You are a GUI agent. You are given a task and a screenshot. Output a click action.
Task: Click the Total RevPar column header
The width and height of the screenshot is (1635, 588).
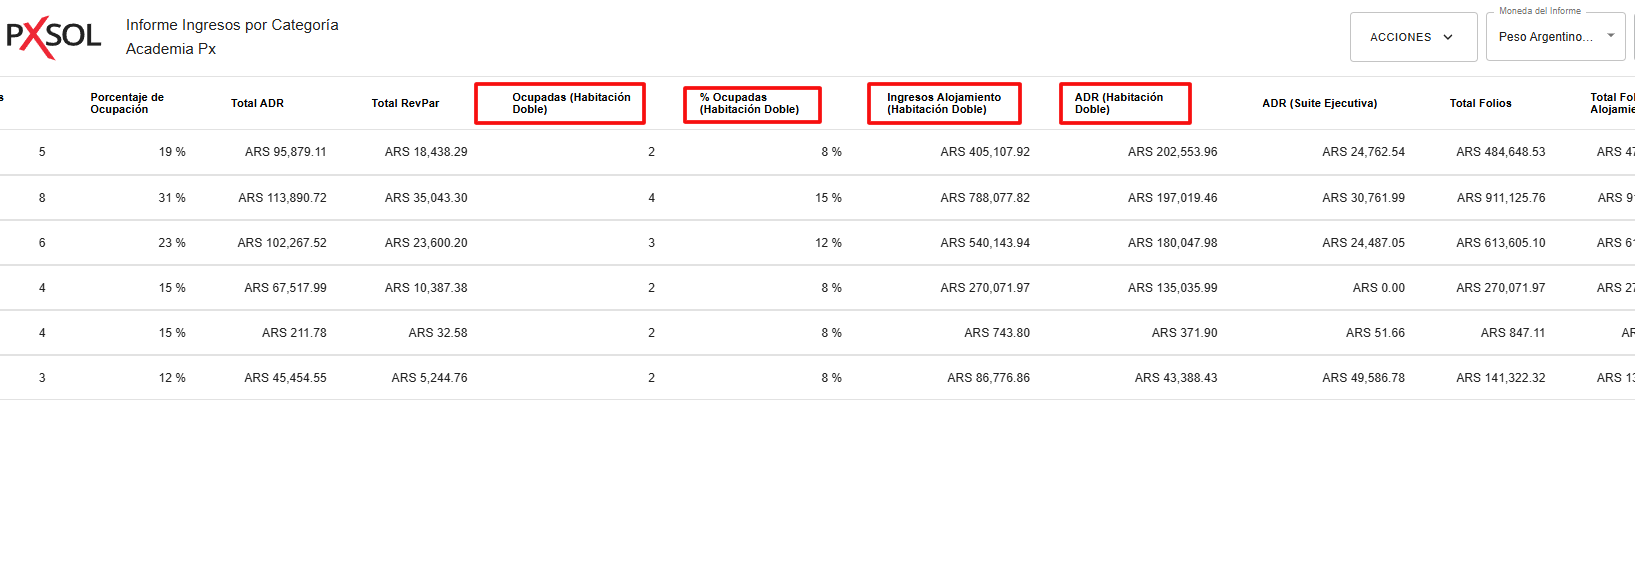click(x=405, y=103)
